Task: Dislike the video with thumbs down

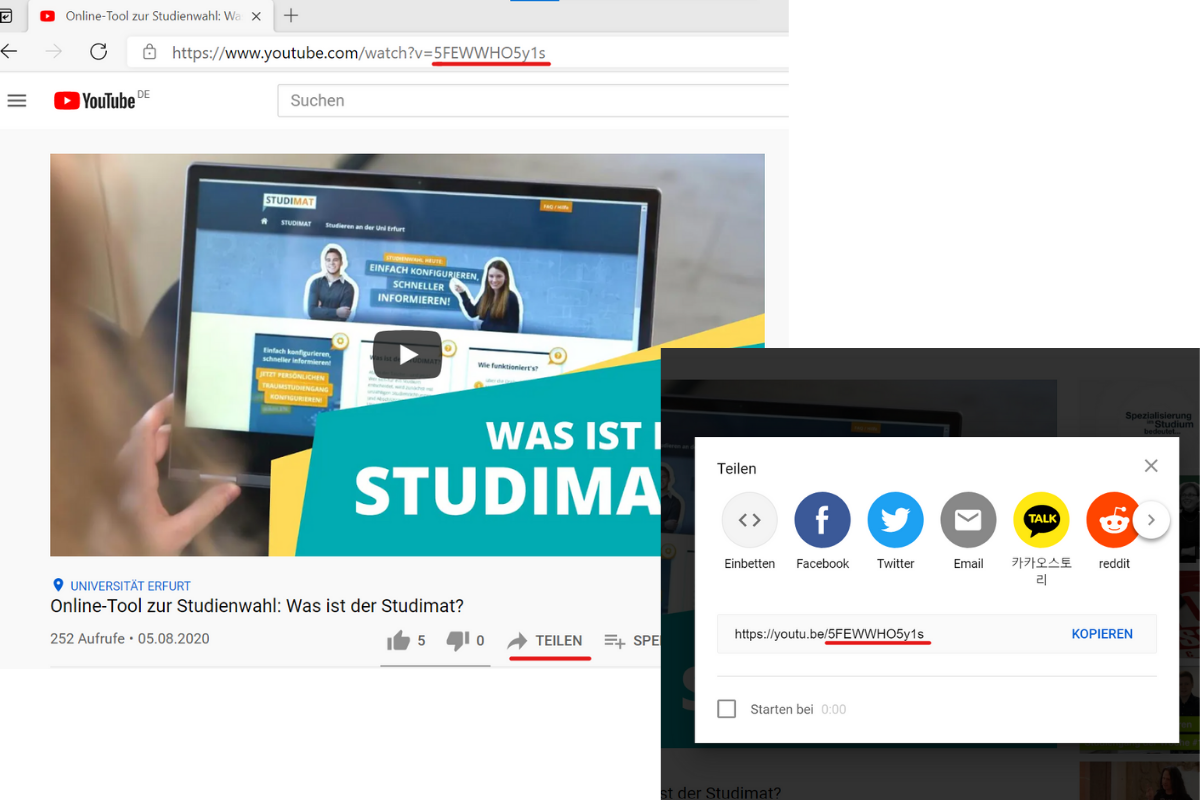Action: tap(458, 641)
